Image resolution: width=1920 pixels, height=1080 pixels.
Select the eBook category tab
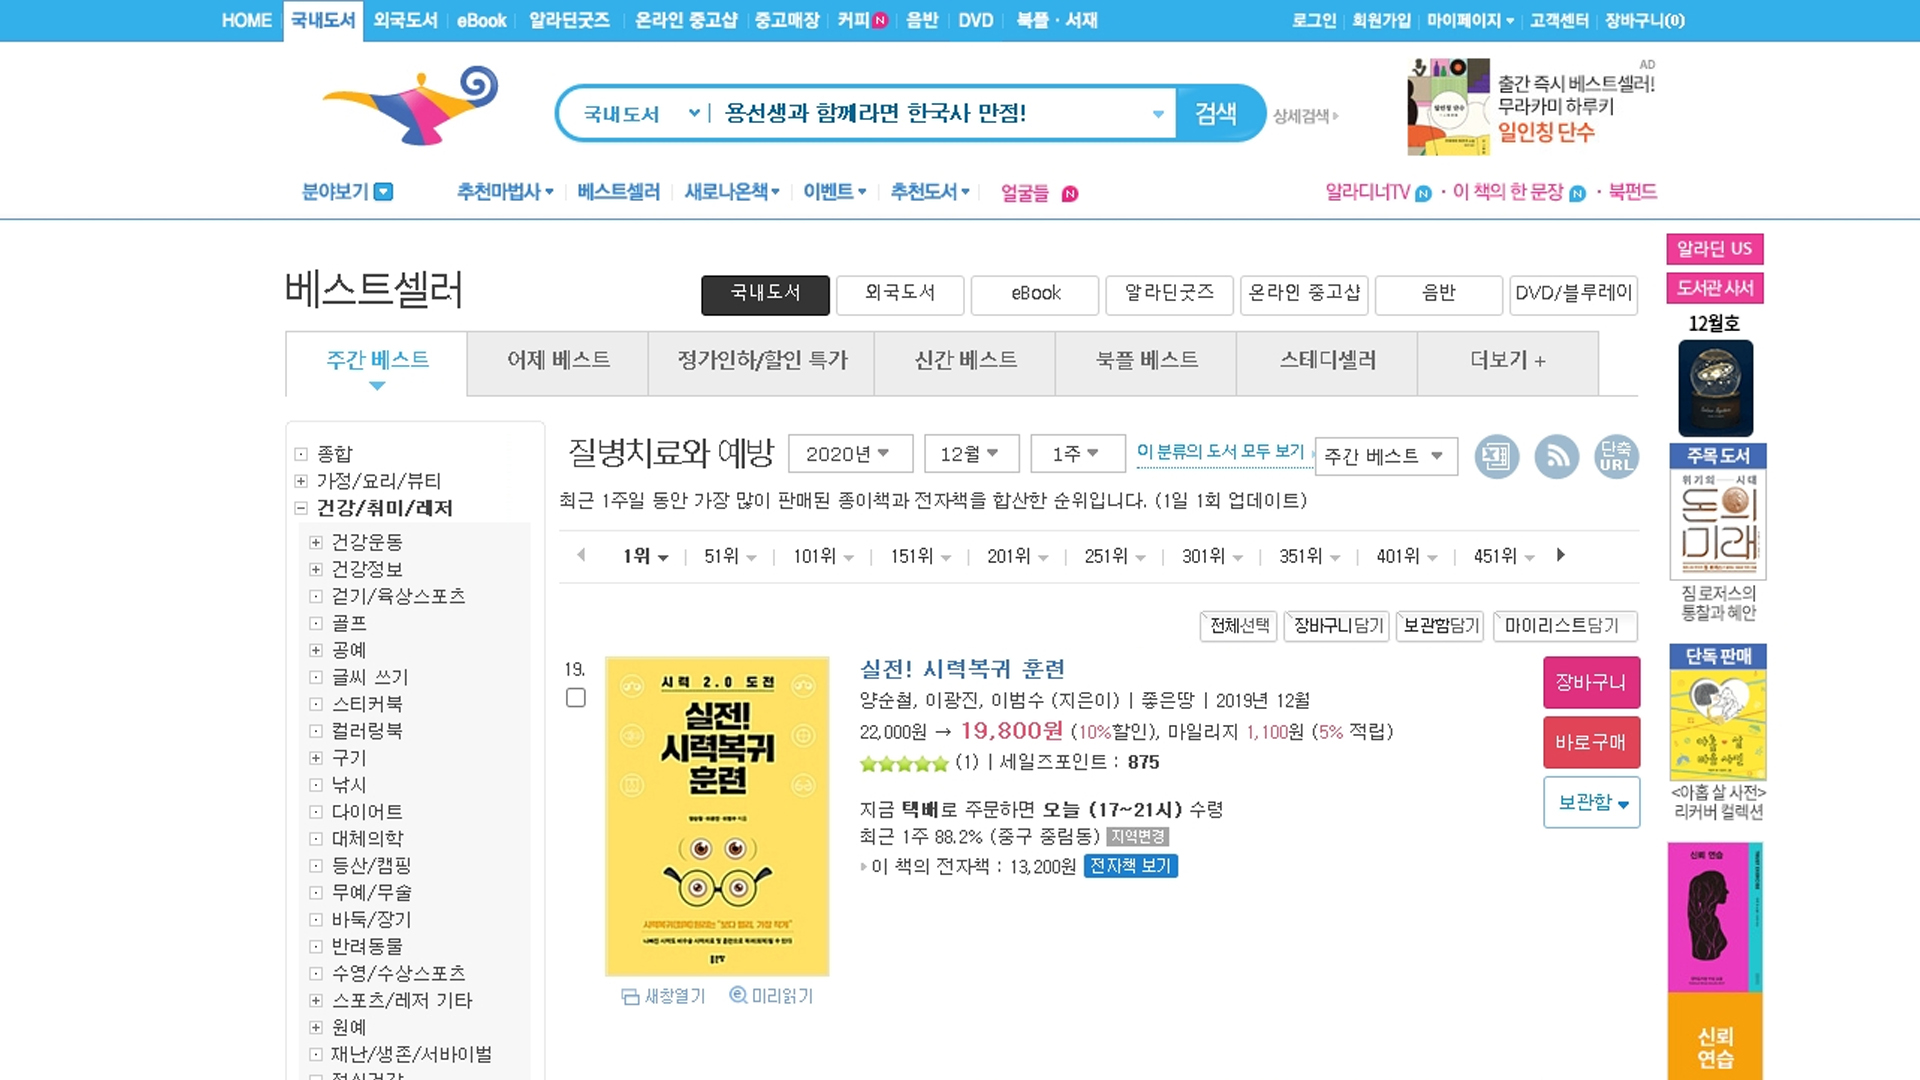tap(1035, 294)
